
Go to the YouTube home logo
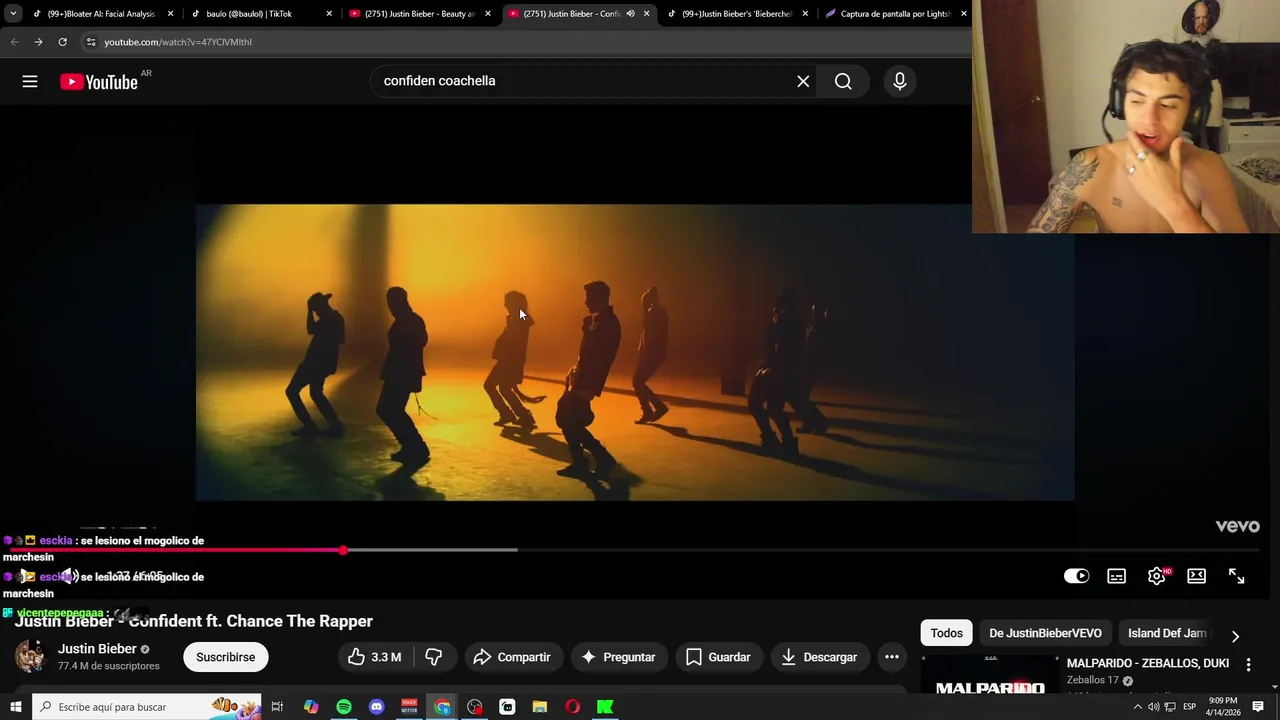point(99,82)
